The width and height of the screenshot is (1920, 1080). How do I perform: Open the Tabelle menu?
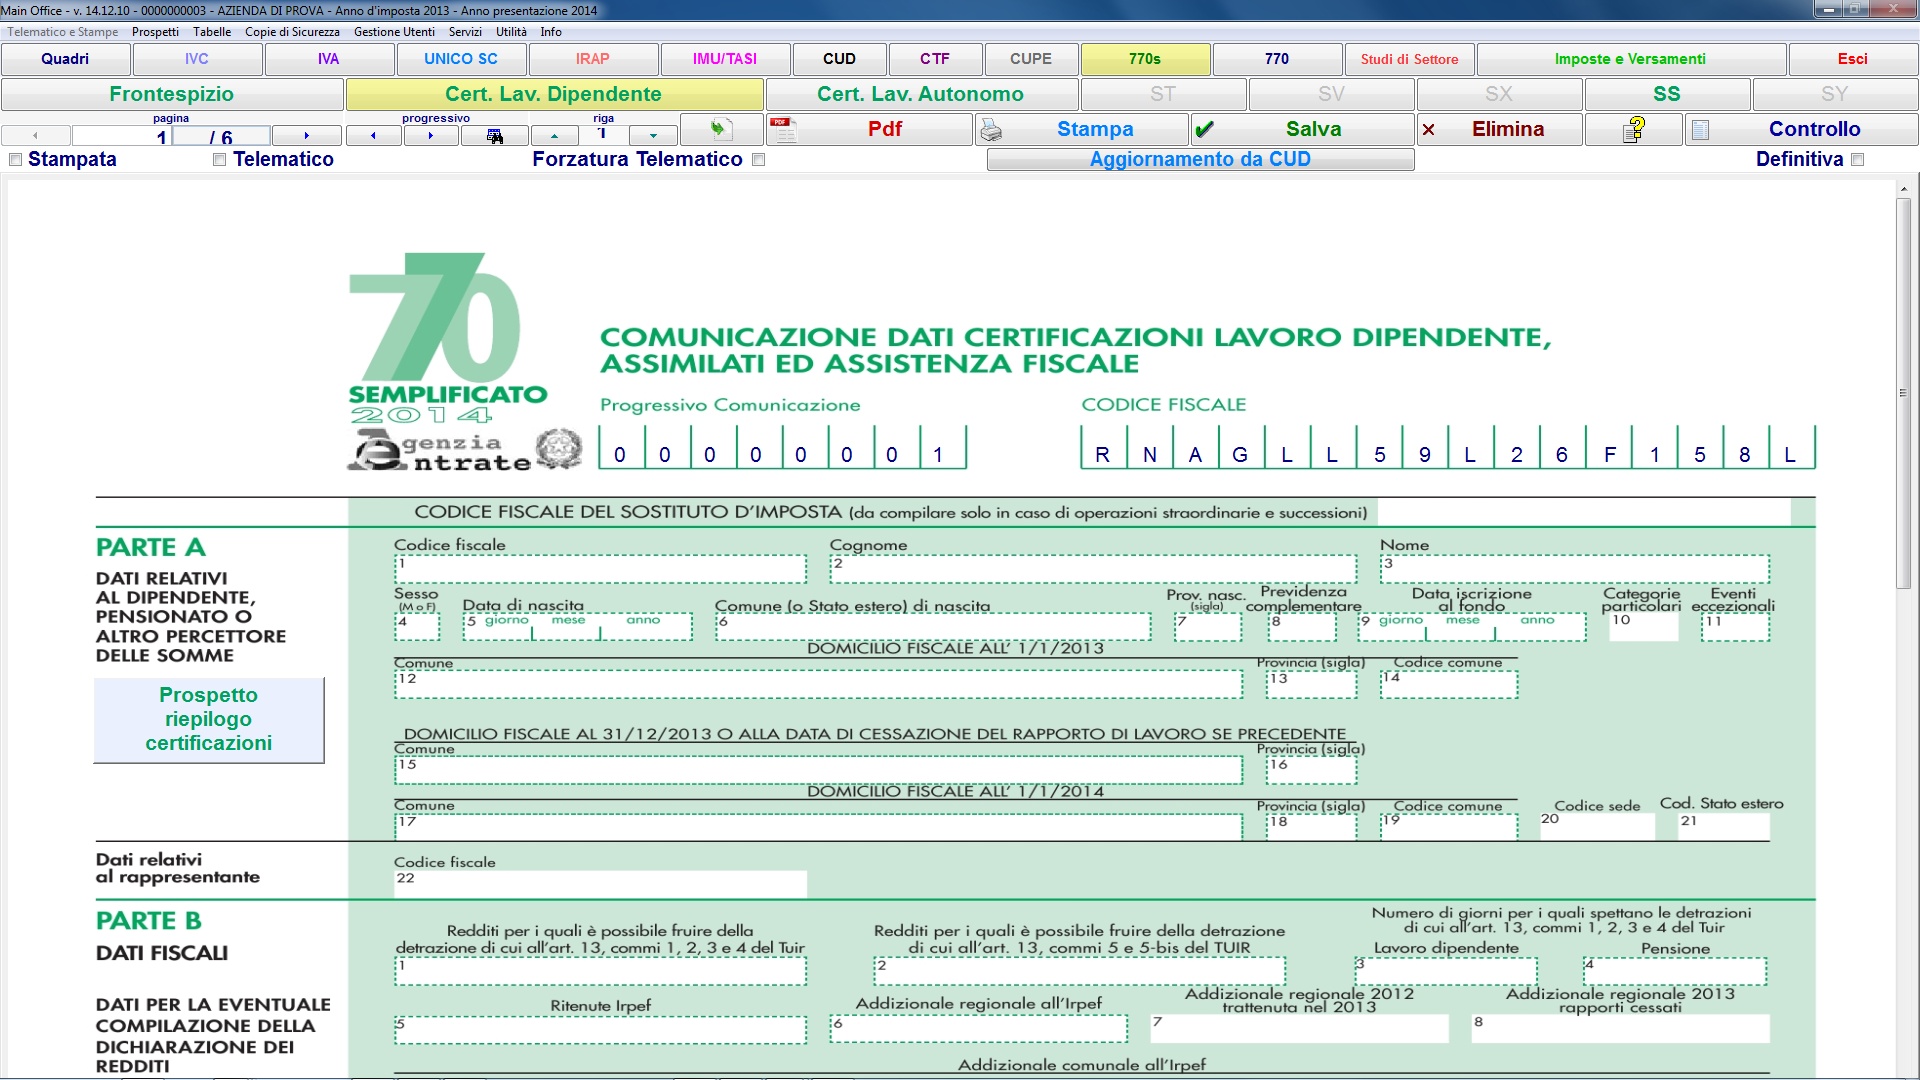point(212,32)
